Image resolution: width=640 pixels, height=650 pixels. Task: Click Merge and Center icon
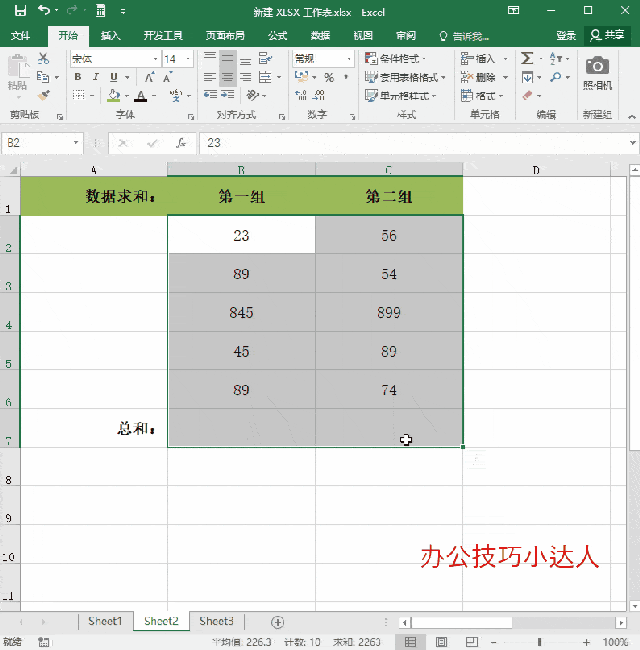[x=265, y=77]
